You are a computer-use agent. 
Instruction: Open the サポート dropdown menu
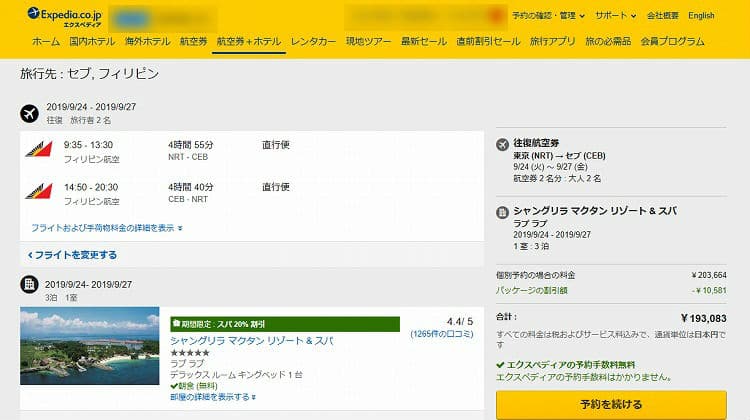click(615, 16)
